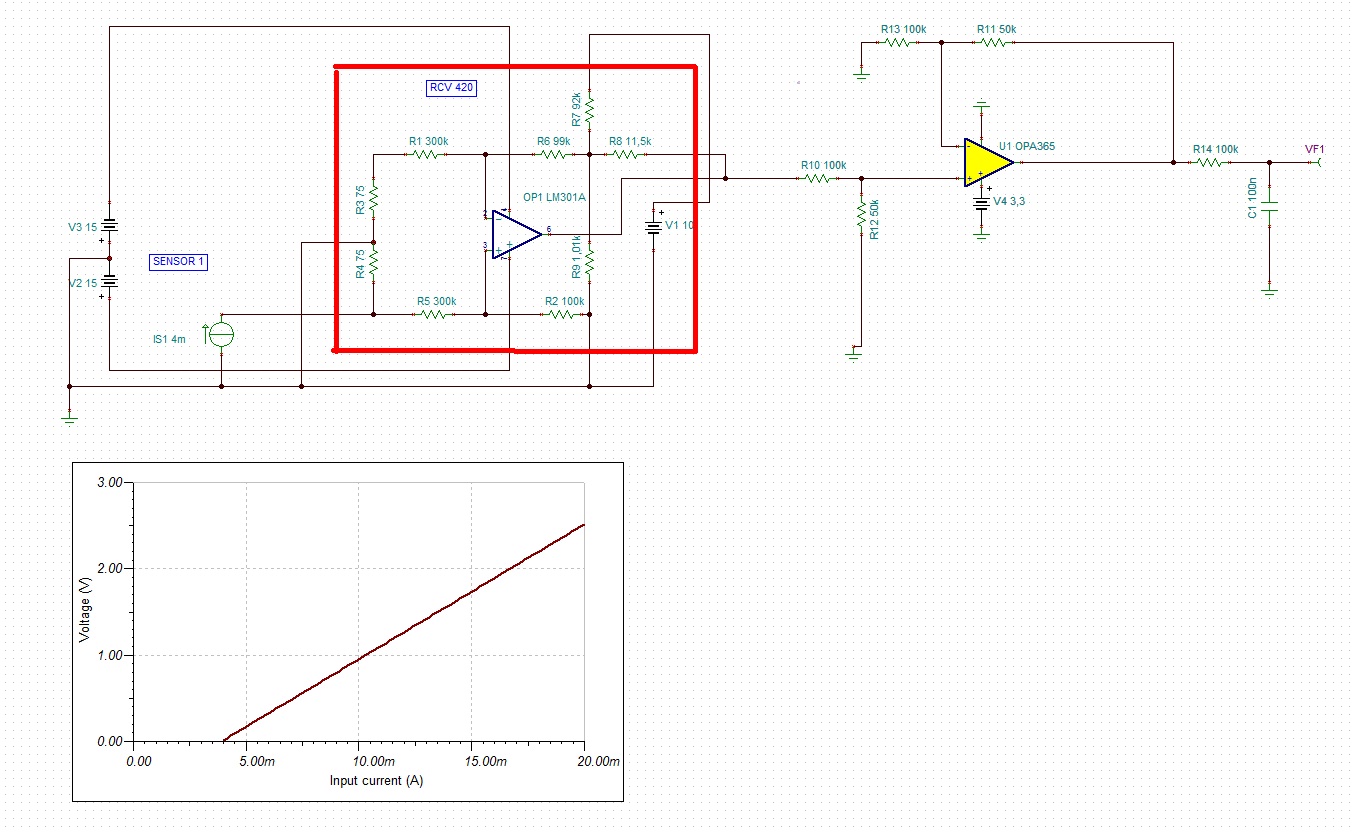Viewport: 1353px width, 833px height.
Task: Select the R9 1,01k resistor symbol
Action: [x=589, y=262]
